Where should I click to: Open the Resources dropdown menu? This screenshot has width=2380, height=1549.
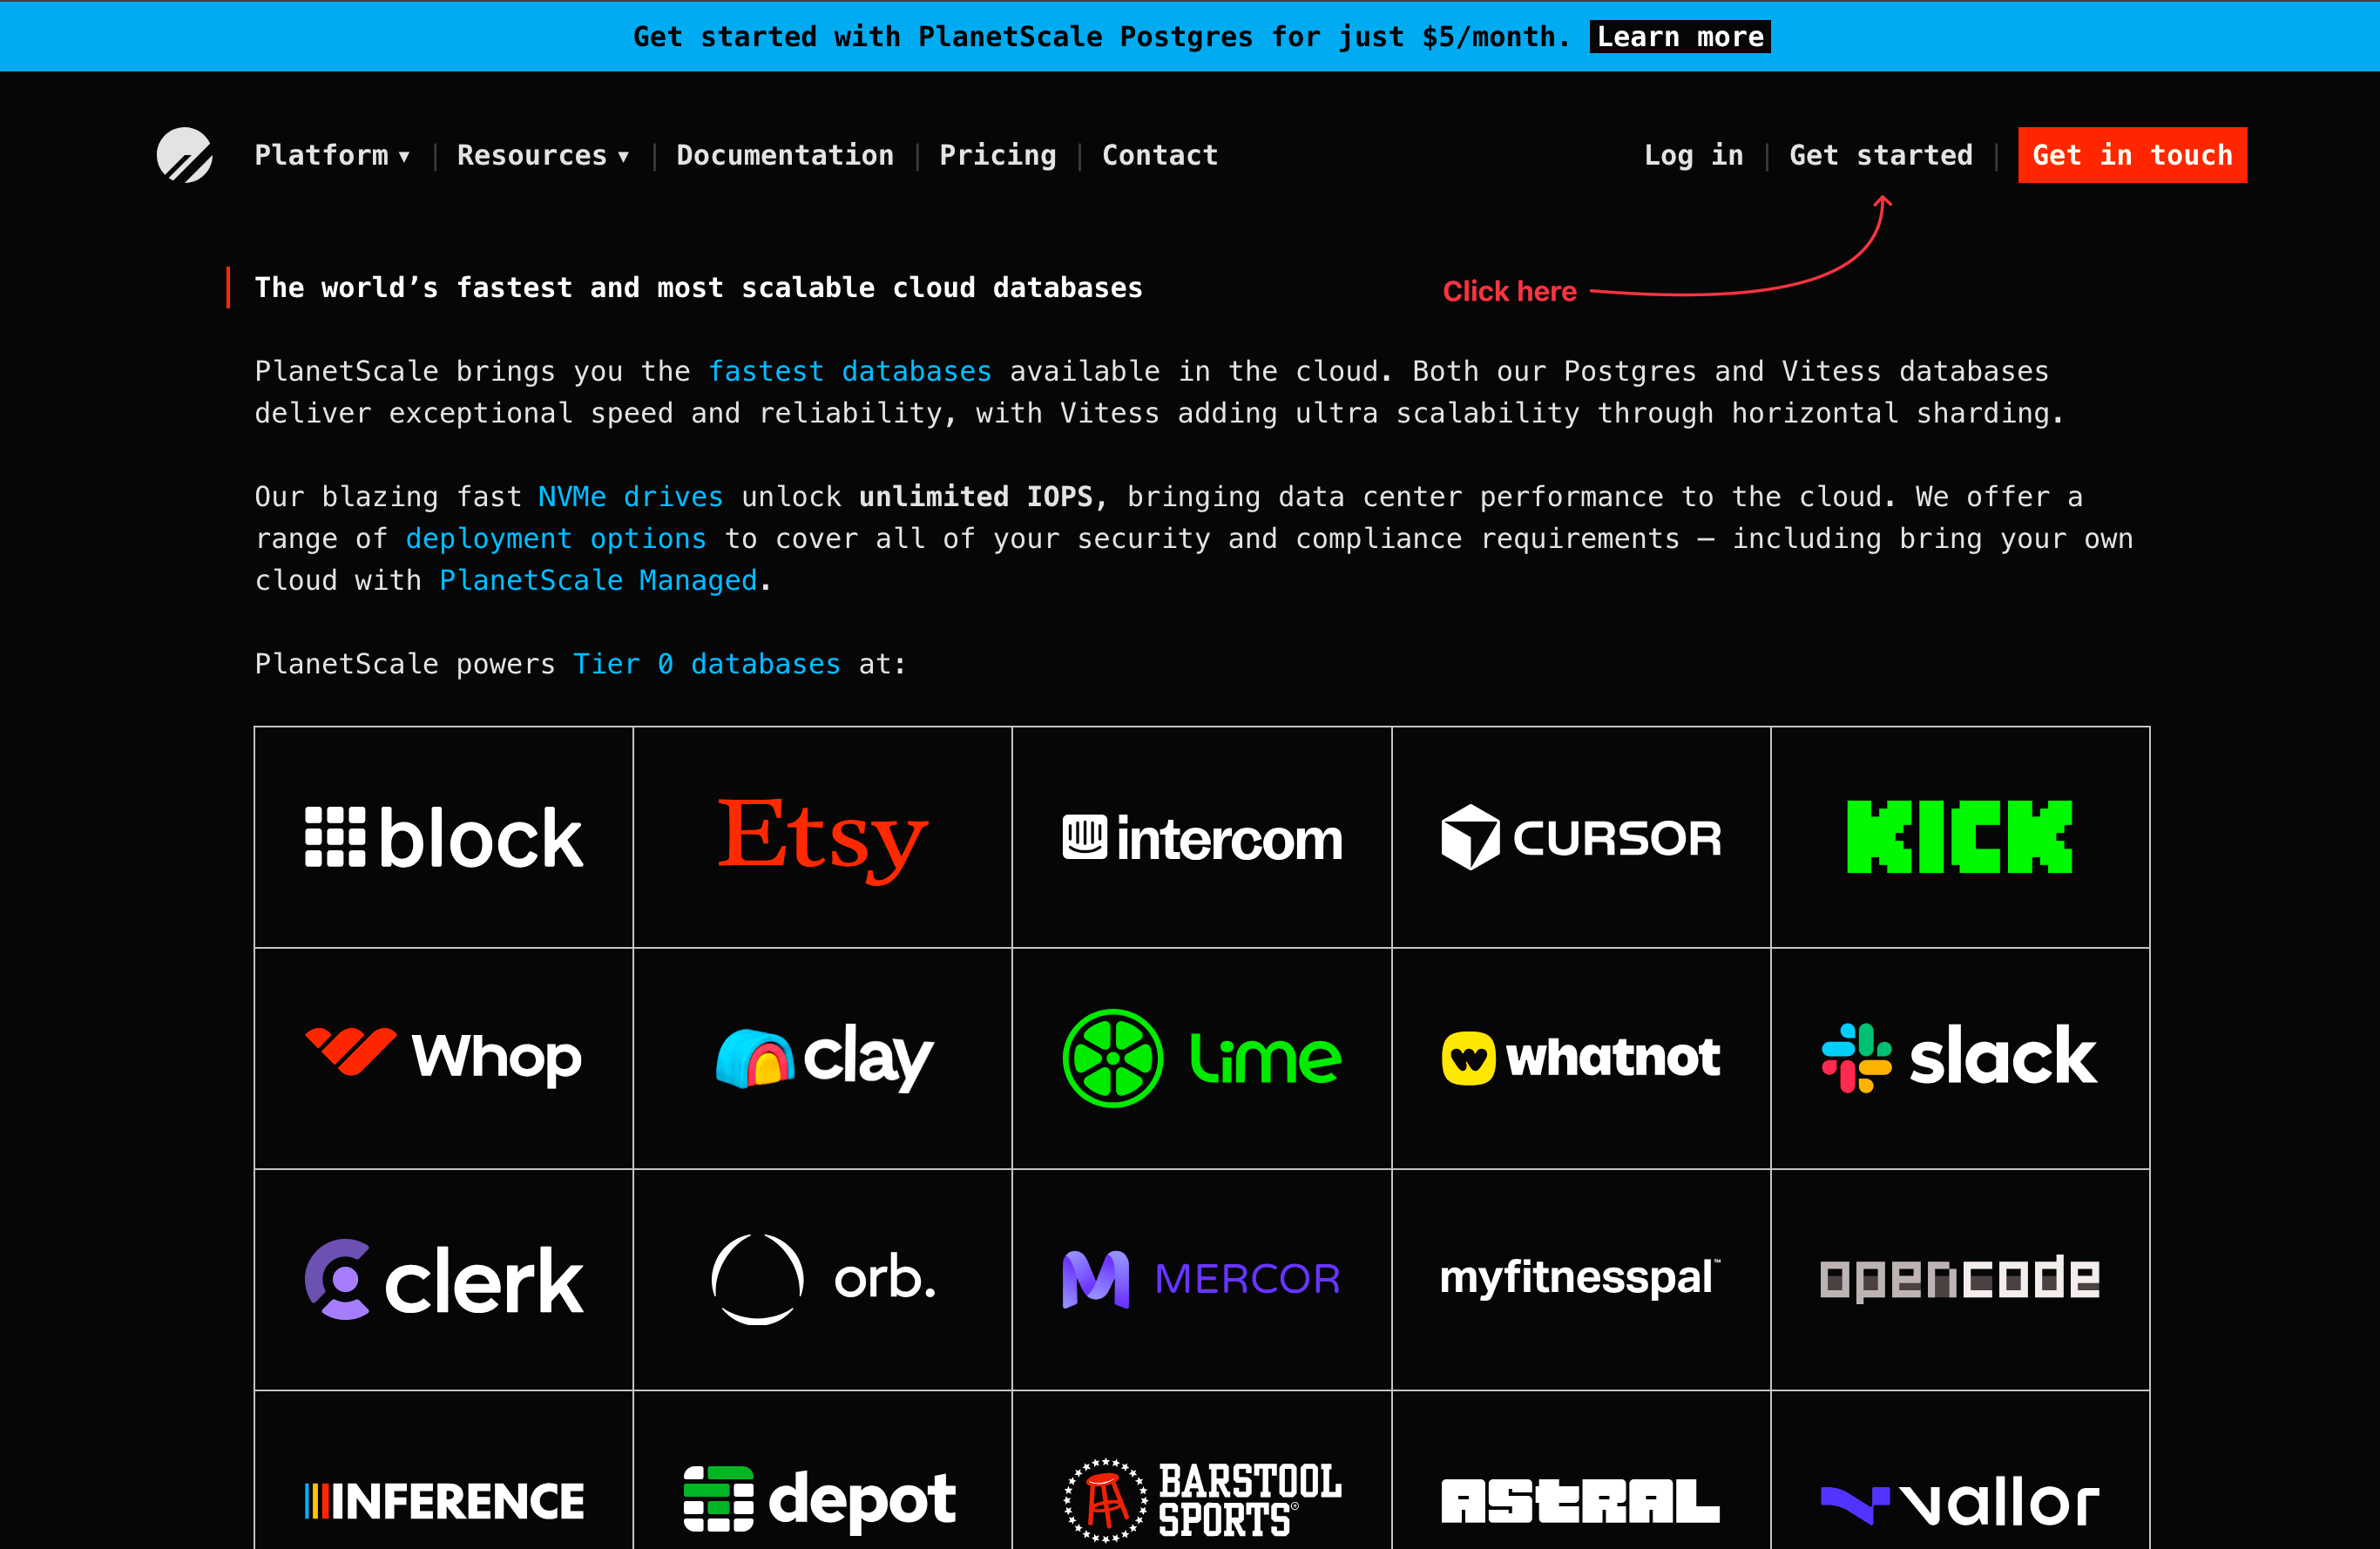(x=543, y=155)
